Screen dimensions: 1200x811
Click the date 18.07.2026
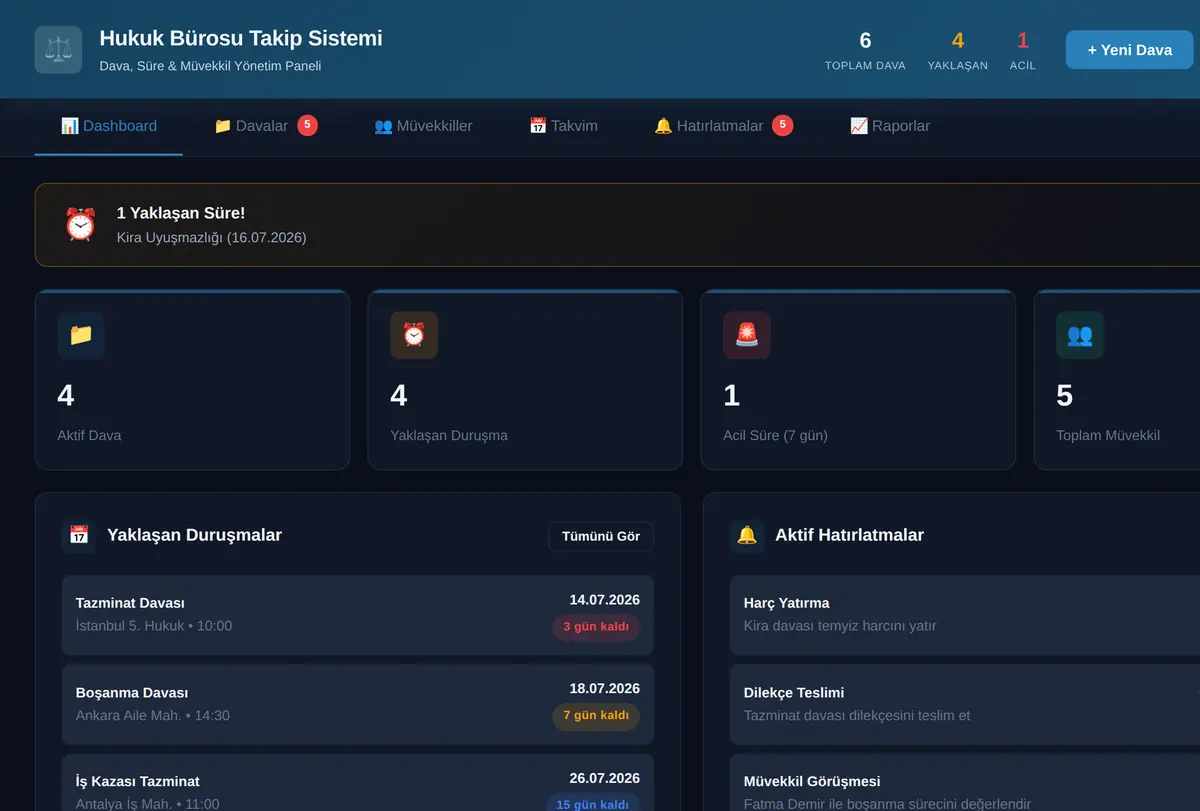tap(605, 689)
